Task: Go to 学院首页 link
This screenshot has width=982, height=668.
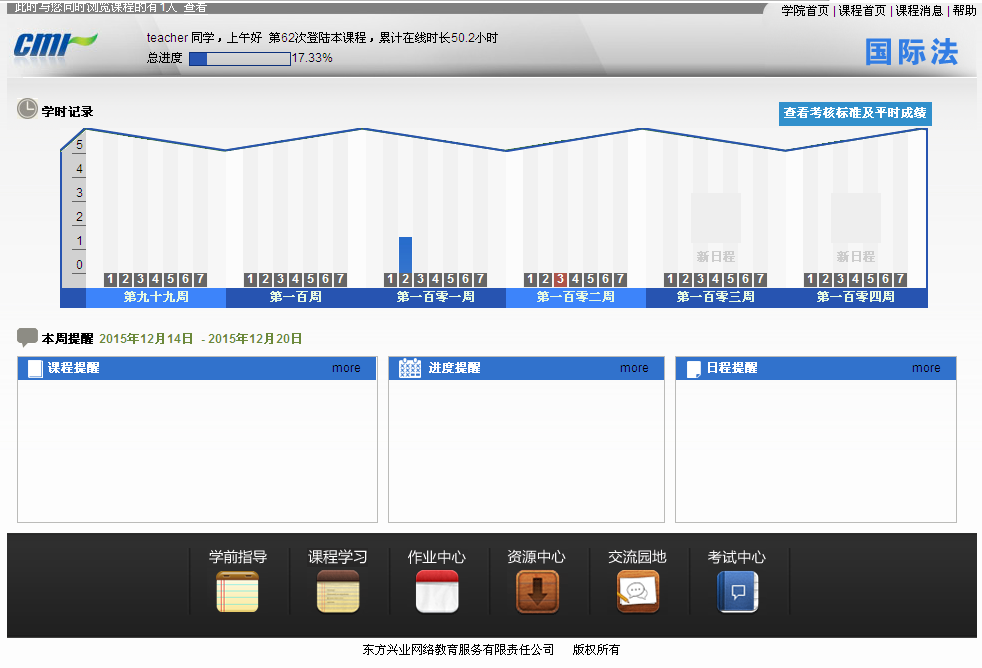Action: pyautogui.click(x=805, y=10)
